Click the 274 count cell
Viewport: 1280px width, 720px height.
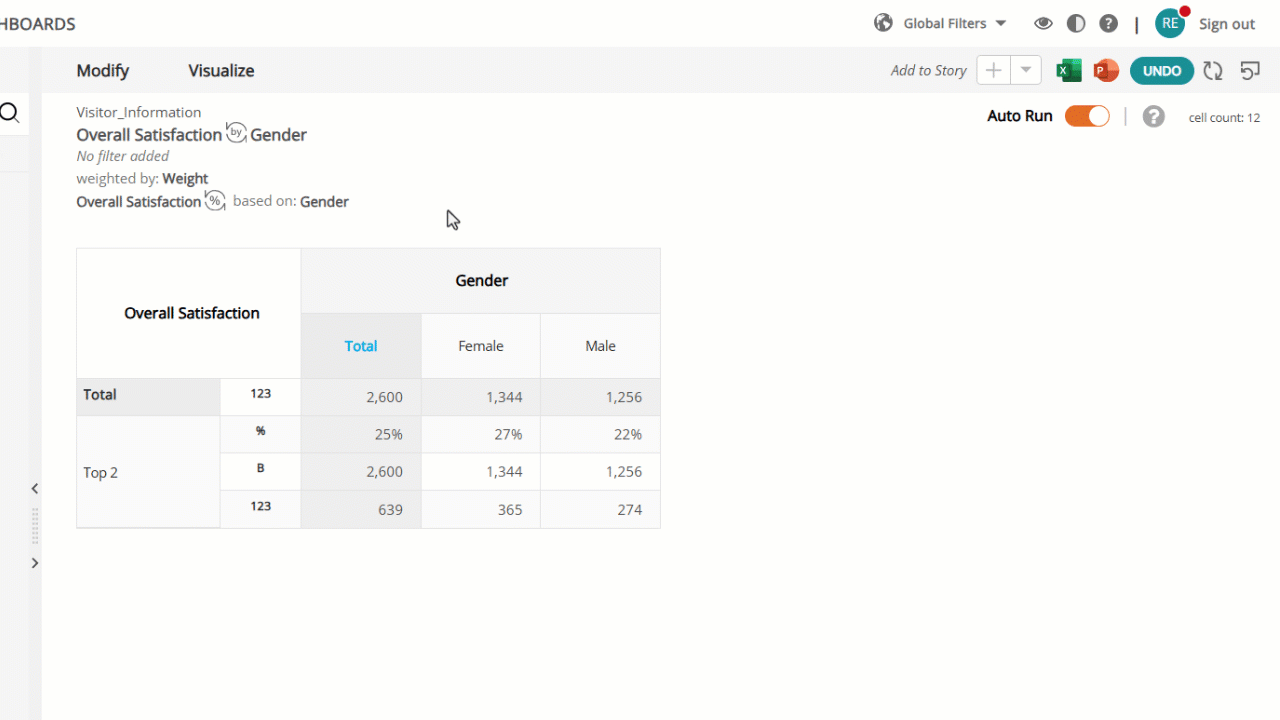click(601, 510)
